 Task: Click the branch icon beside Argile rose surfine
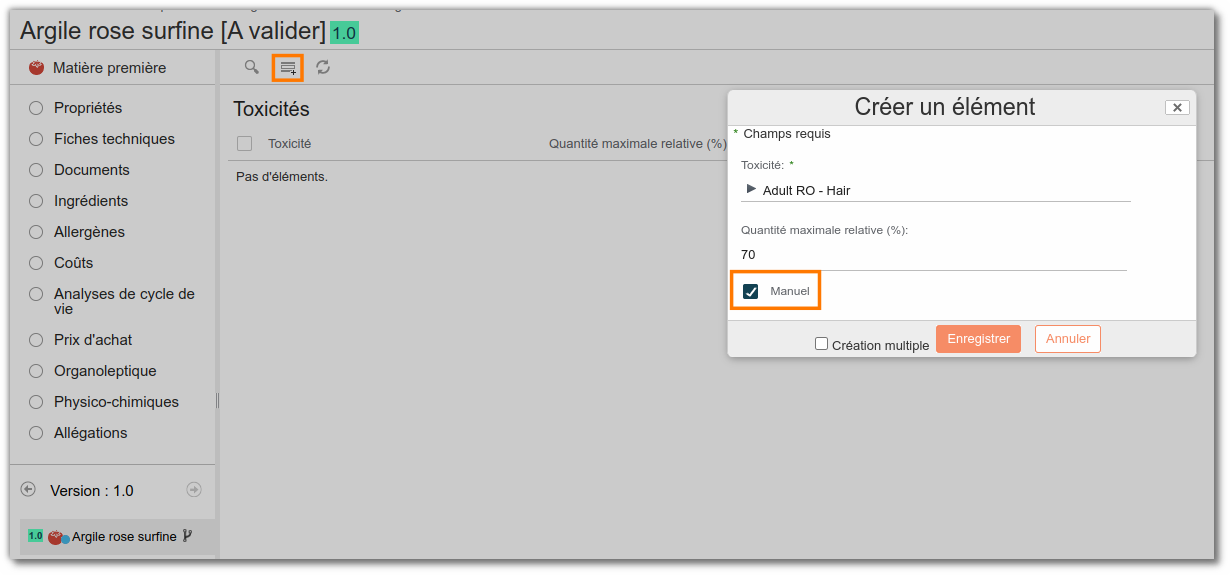(x=187, y=536)
